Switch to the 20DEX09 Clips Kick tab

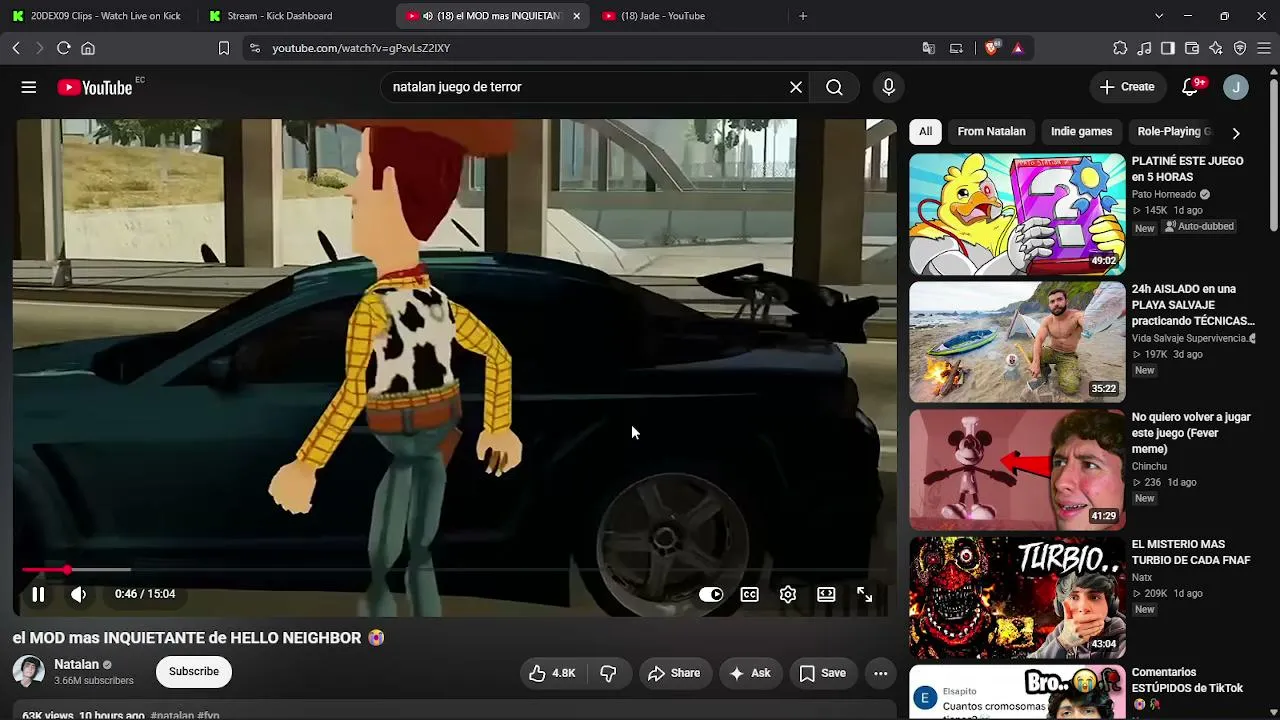coord(96,16)
